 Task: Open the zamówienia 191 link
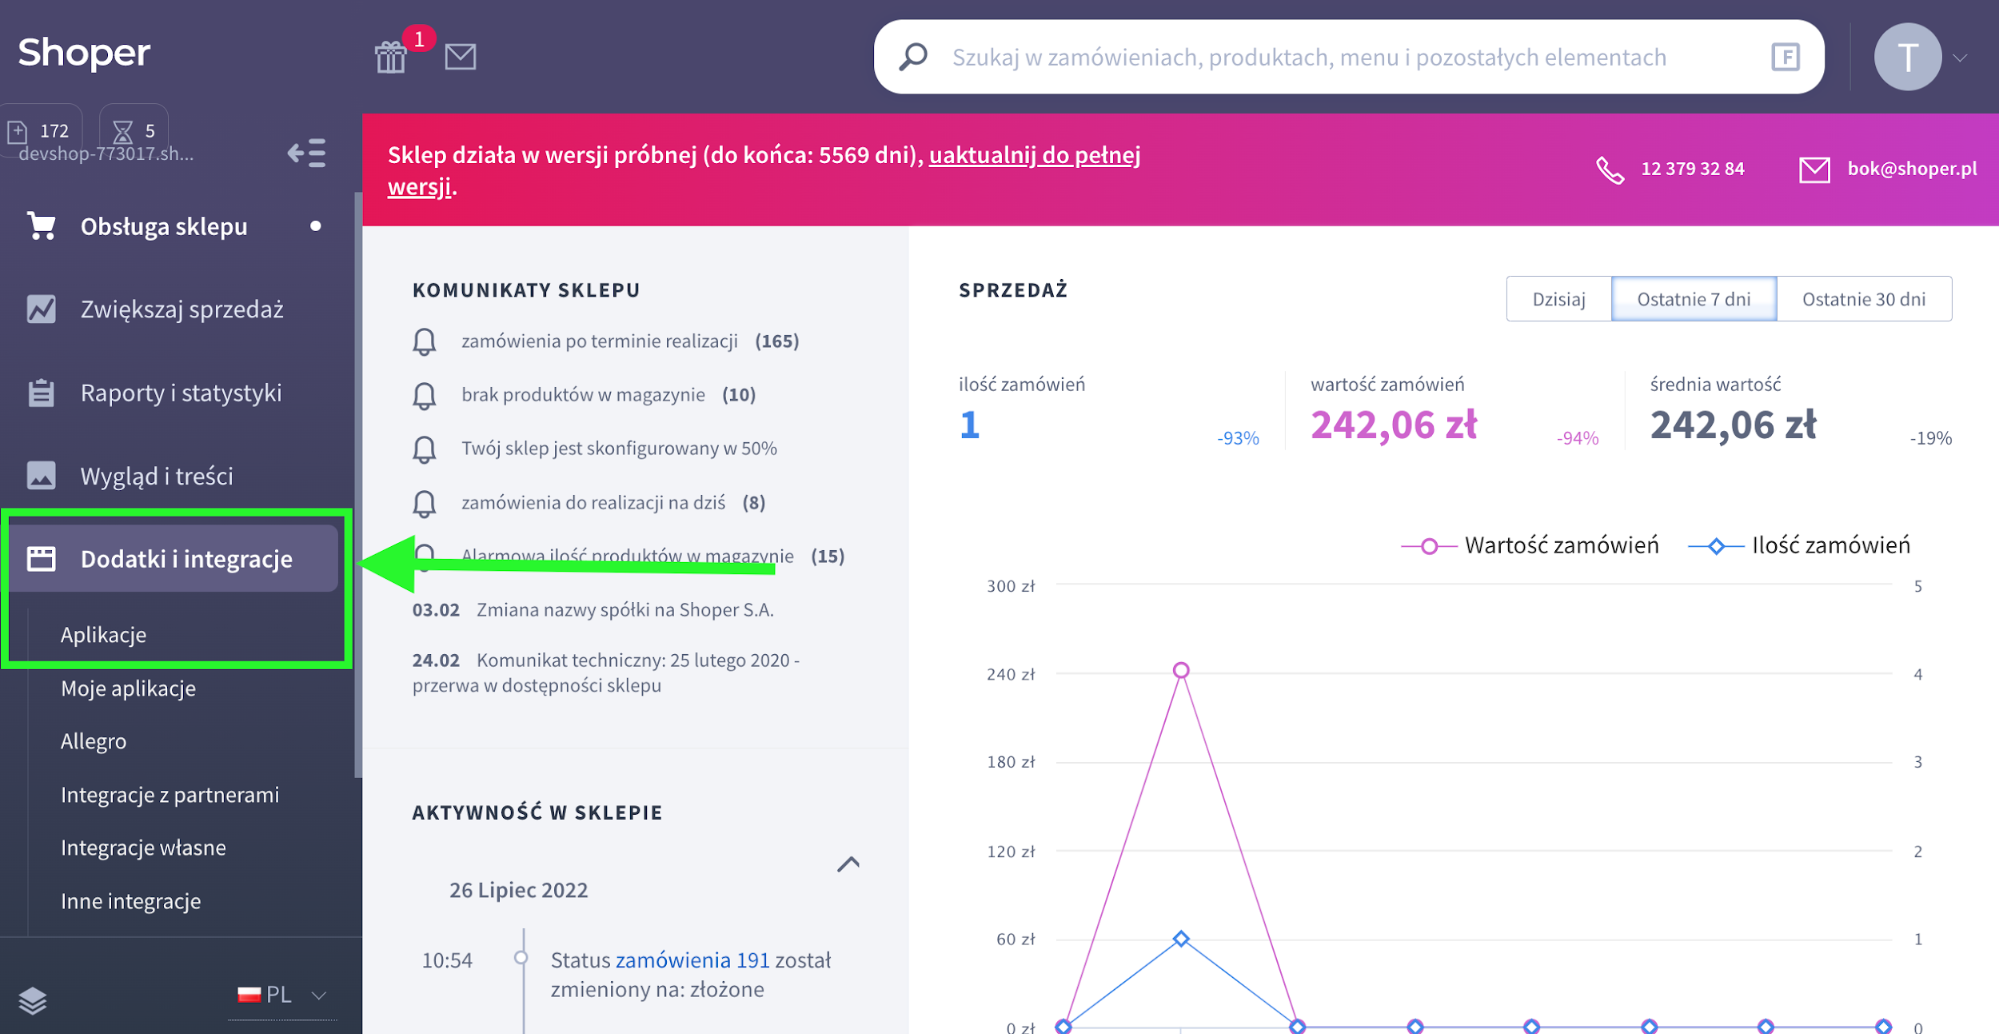[692, 960]
